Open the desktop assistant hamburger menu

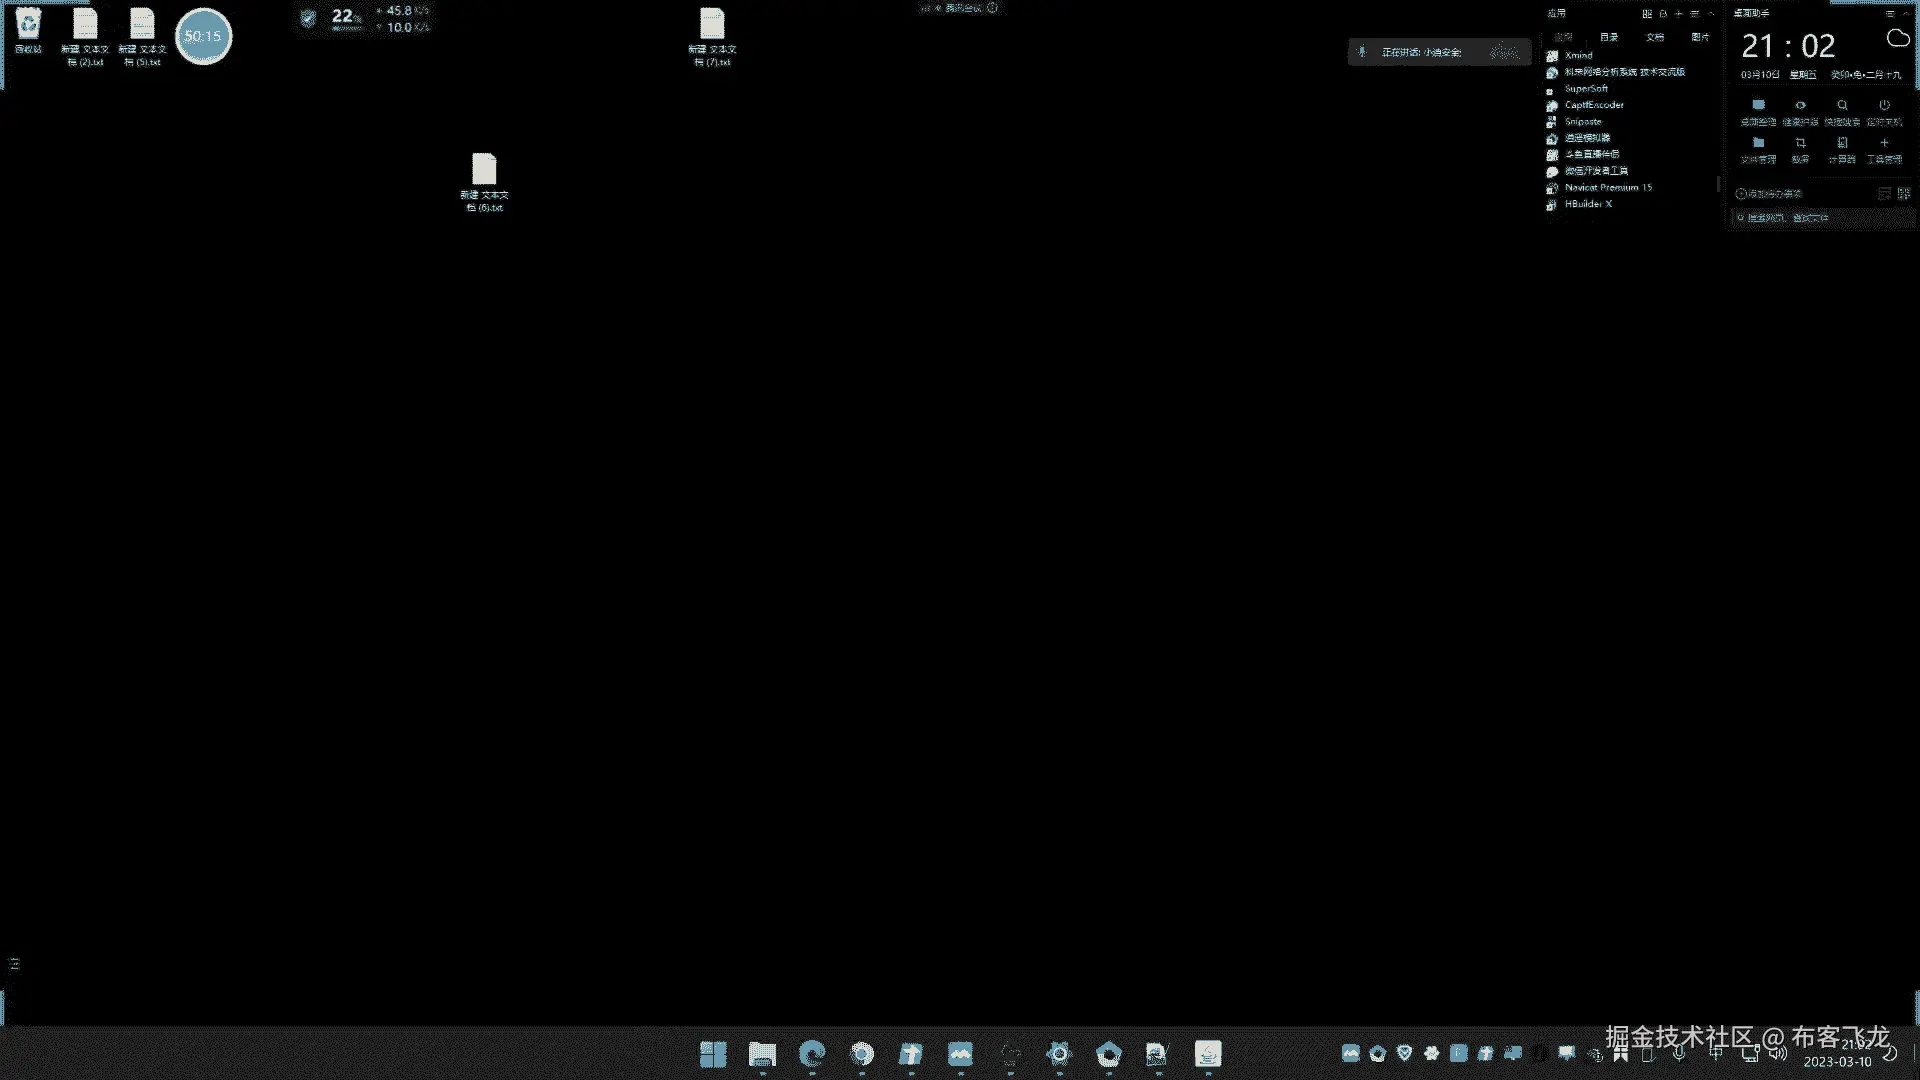point(1890,14)
